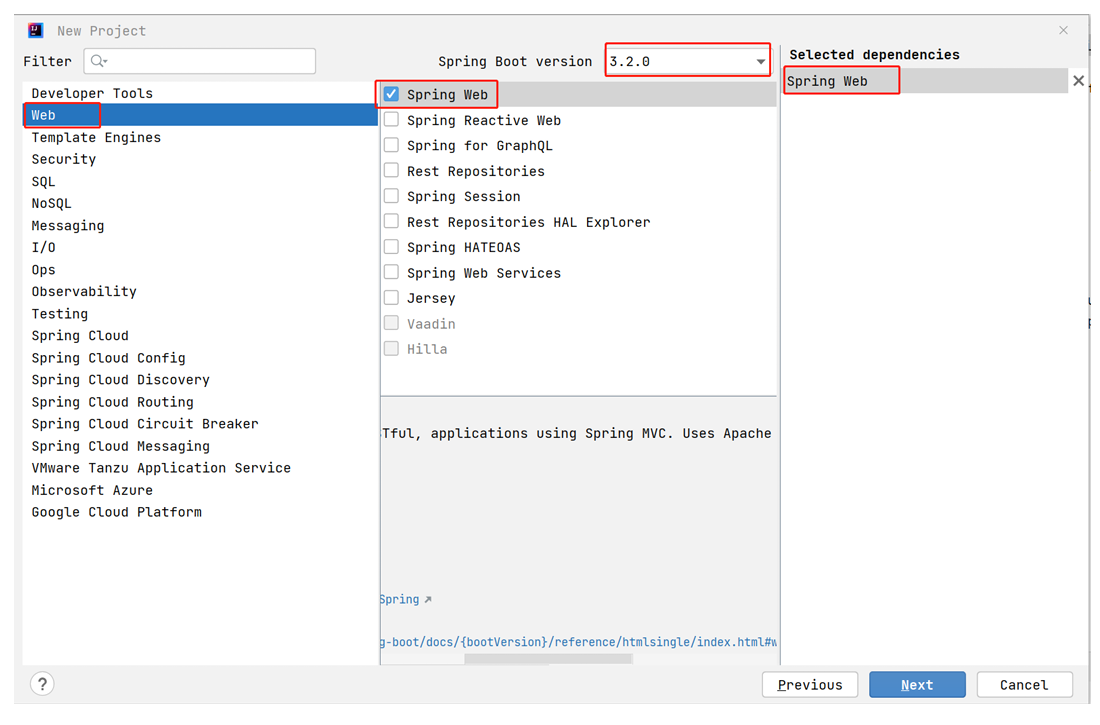1100x725 pixels.
Task: Choose the Microsoft Azure category
Action: point(200,491)
